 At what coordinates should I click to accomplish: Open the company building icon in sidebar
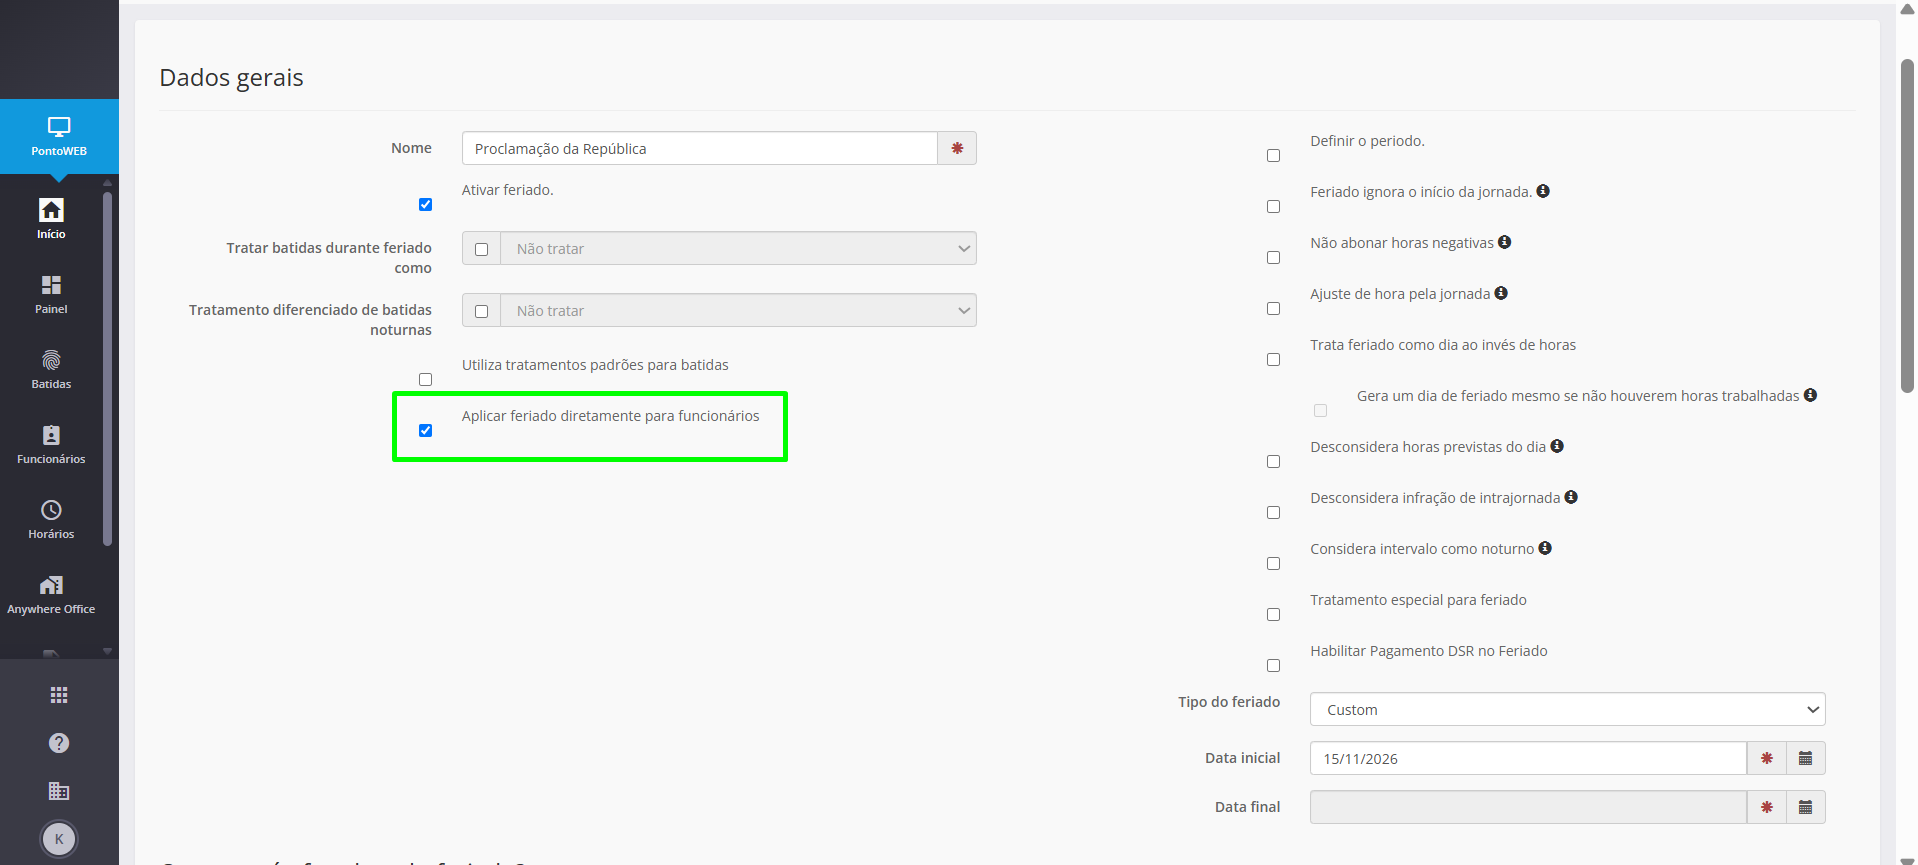[59, 791]
